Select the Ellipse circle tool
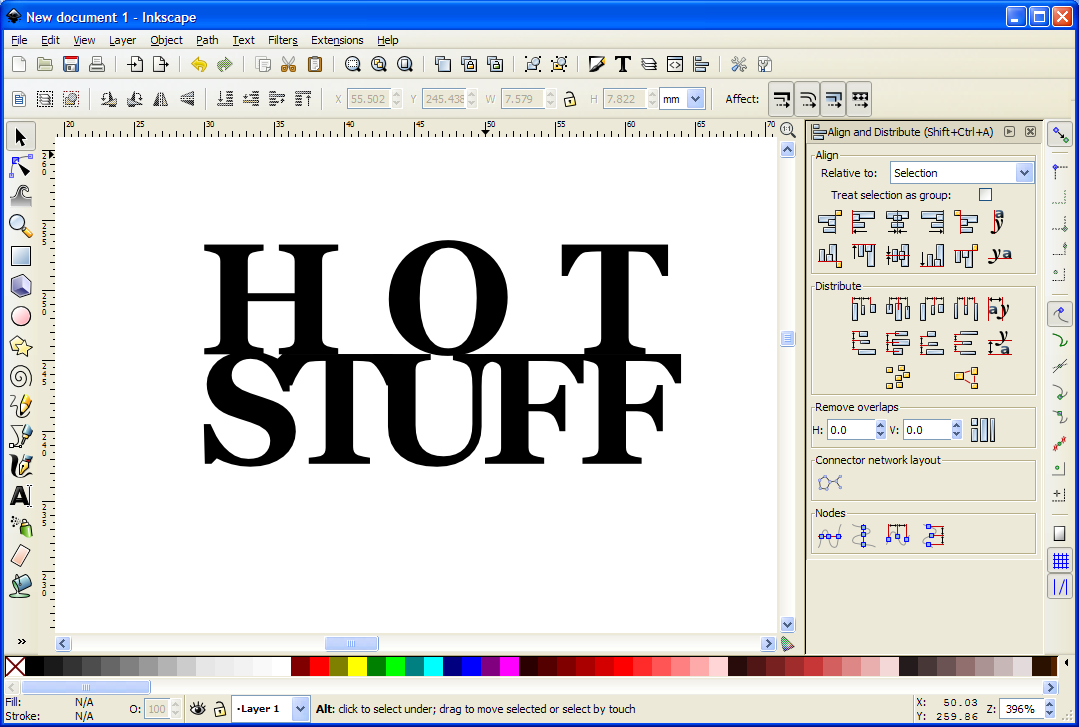Image resolution: width=1079 pixels, height=727 pixels. pyautogui.click(x=21, y=316)
